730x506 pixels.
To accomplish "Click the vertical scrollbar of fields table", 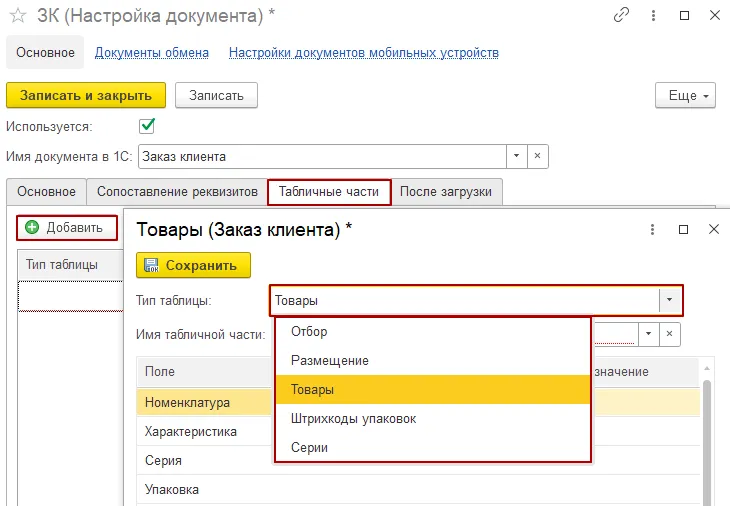I will 707,440.
